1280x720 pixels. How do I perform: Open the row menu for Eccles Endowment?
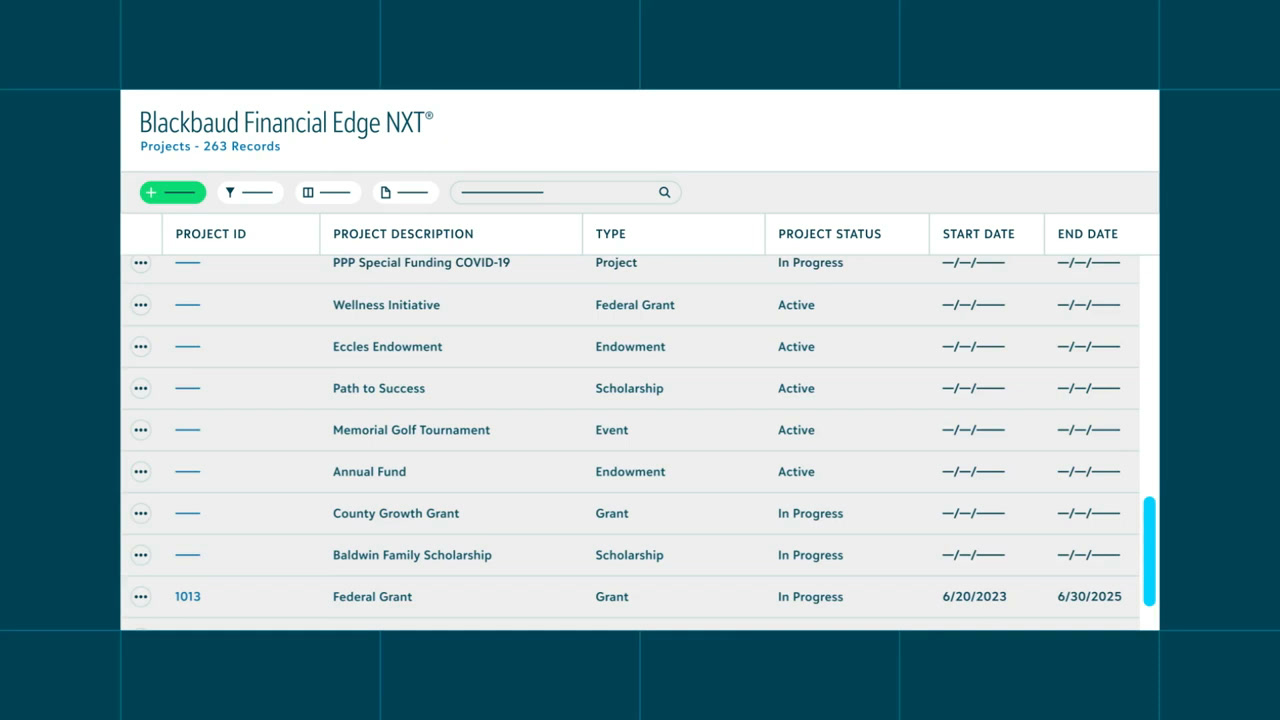tap(141, 347)
